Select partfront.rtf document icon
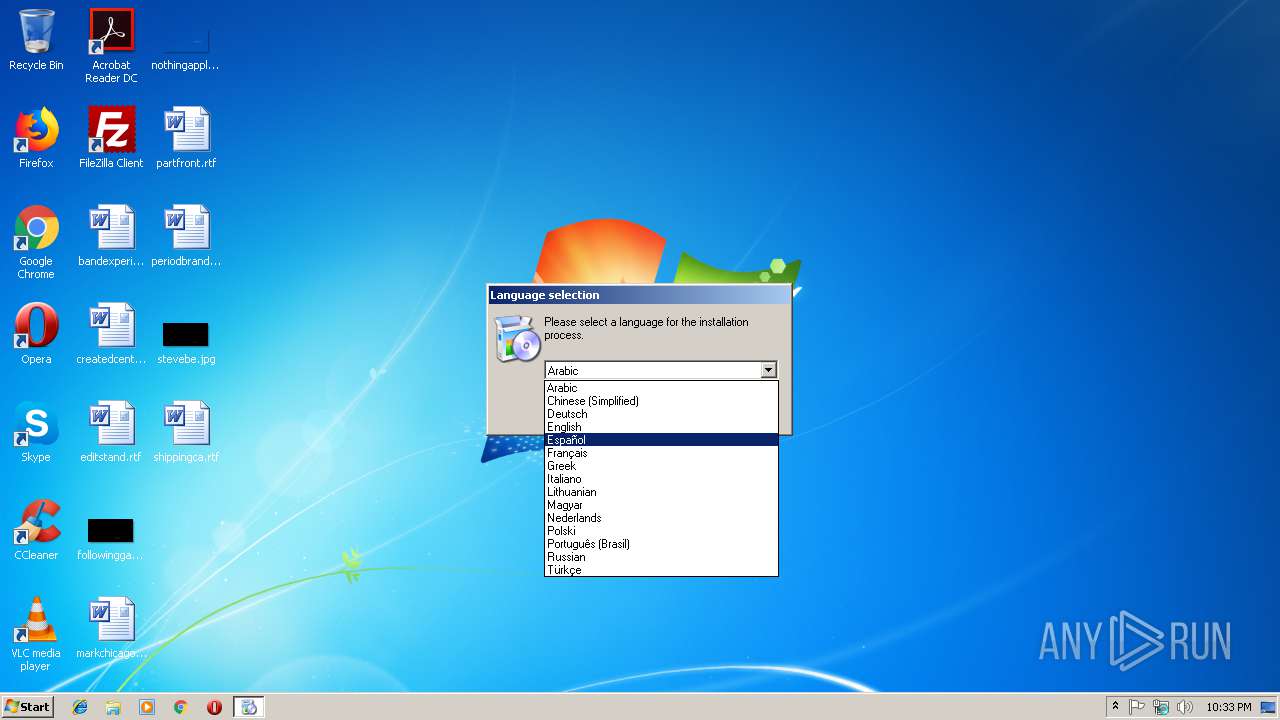Screen dimensions: 1280x720 click(186, 138)
